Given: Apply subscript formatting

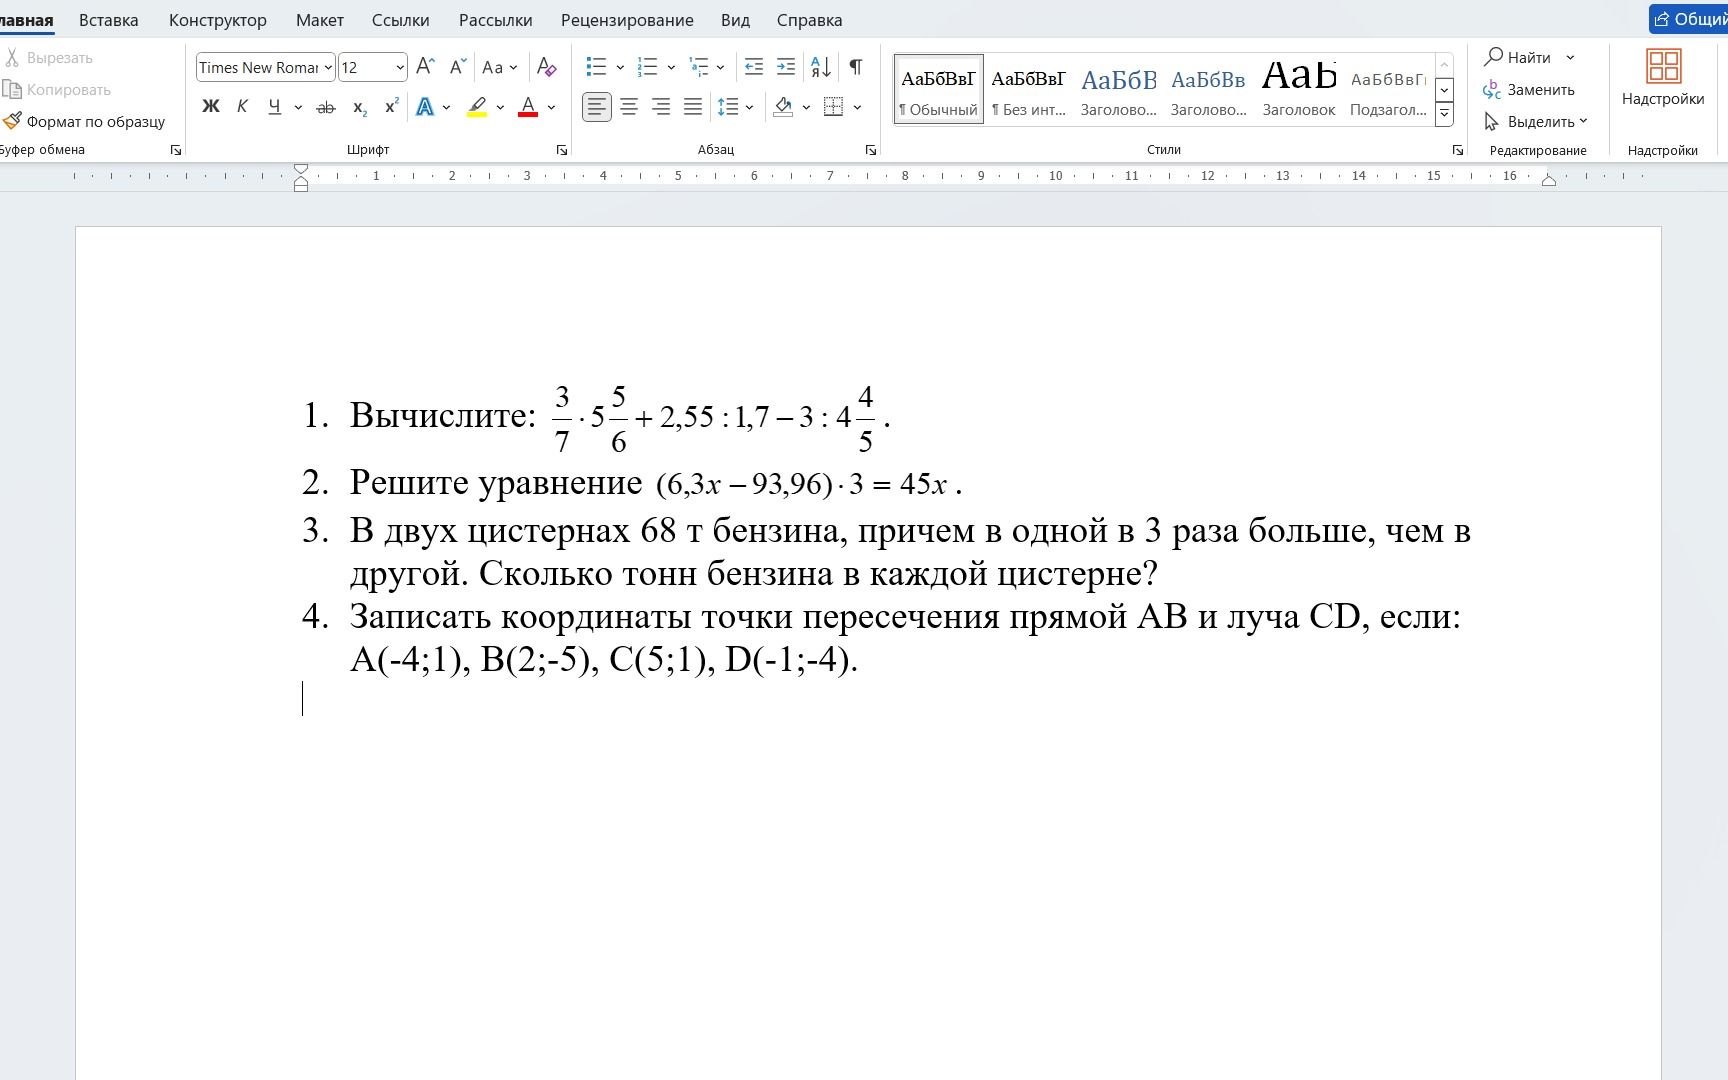Looking at the screenshot, I should tap(360, 107).
